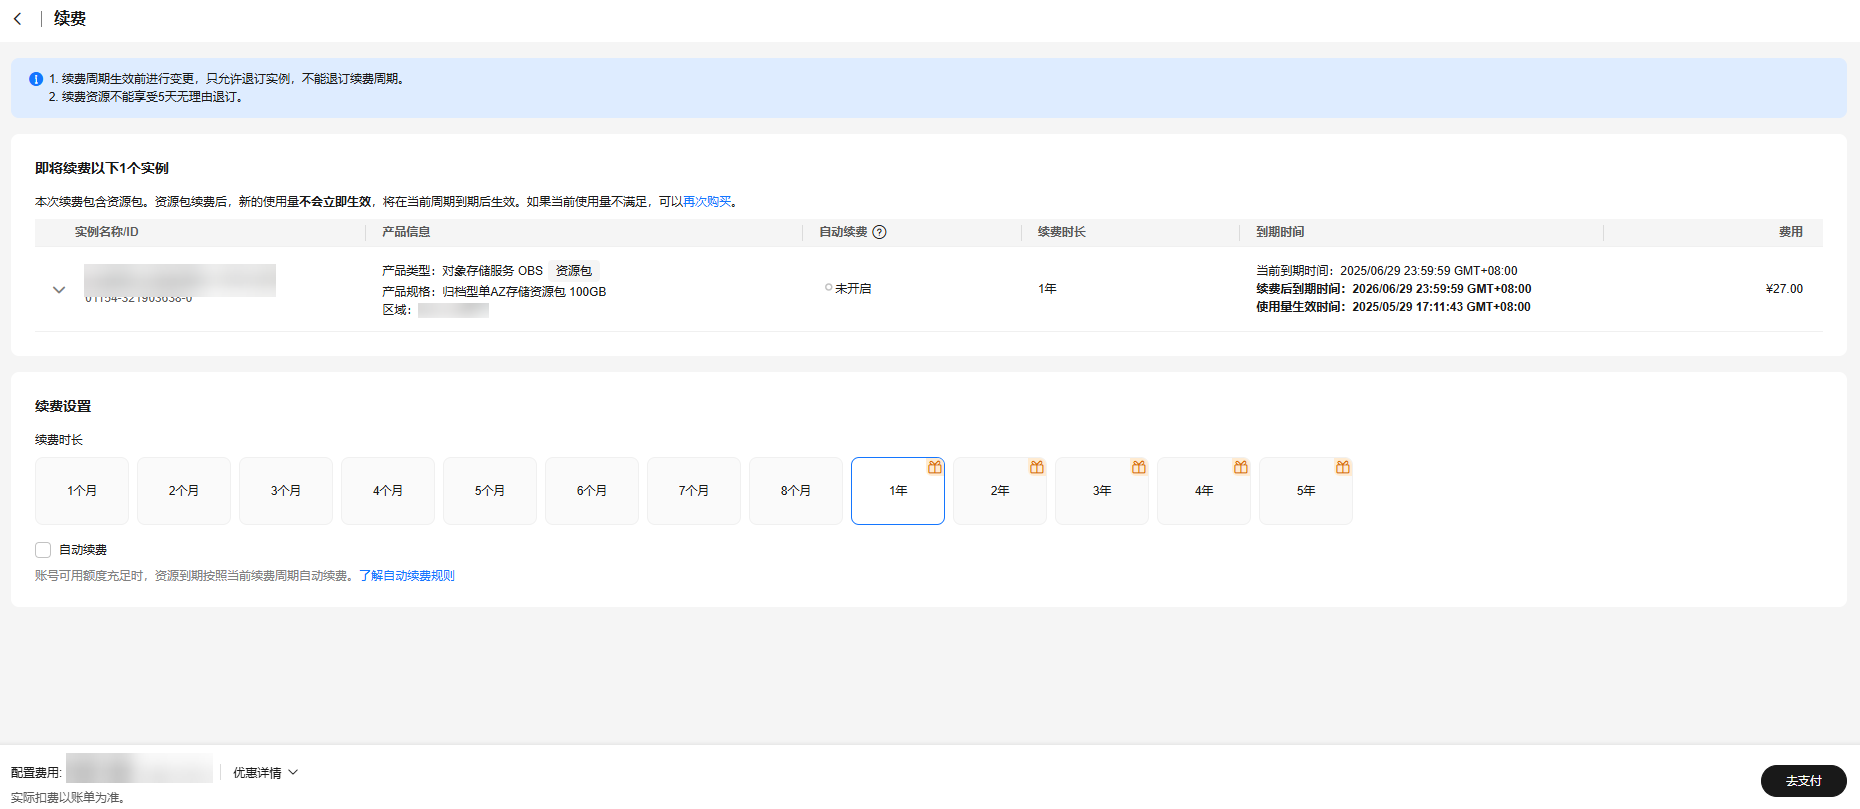1860x809 pixels.
Task: Click the gift icon on the 3年 option
Action: click(x=1138, y=467)
